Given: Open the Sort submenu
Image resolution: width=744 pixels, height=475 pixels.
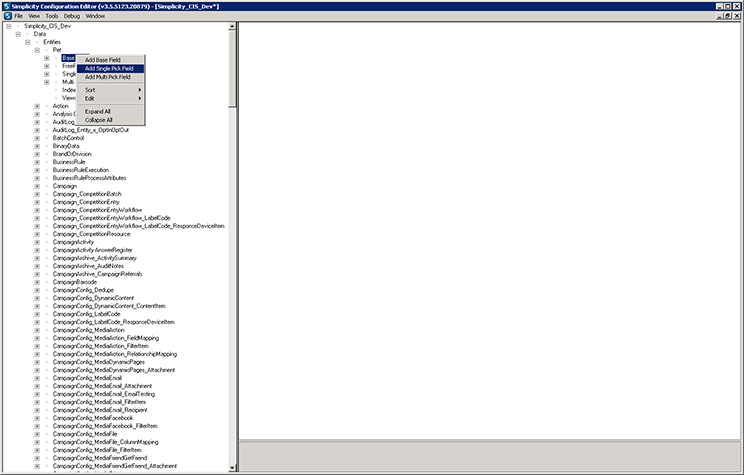Looking at the screenshot, I should point(111,90).
